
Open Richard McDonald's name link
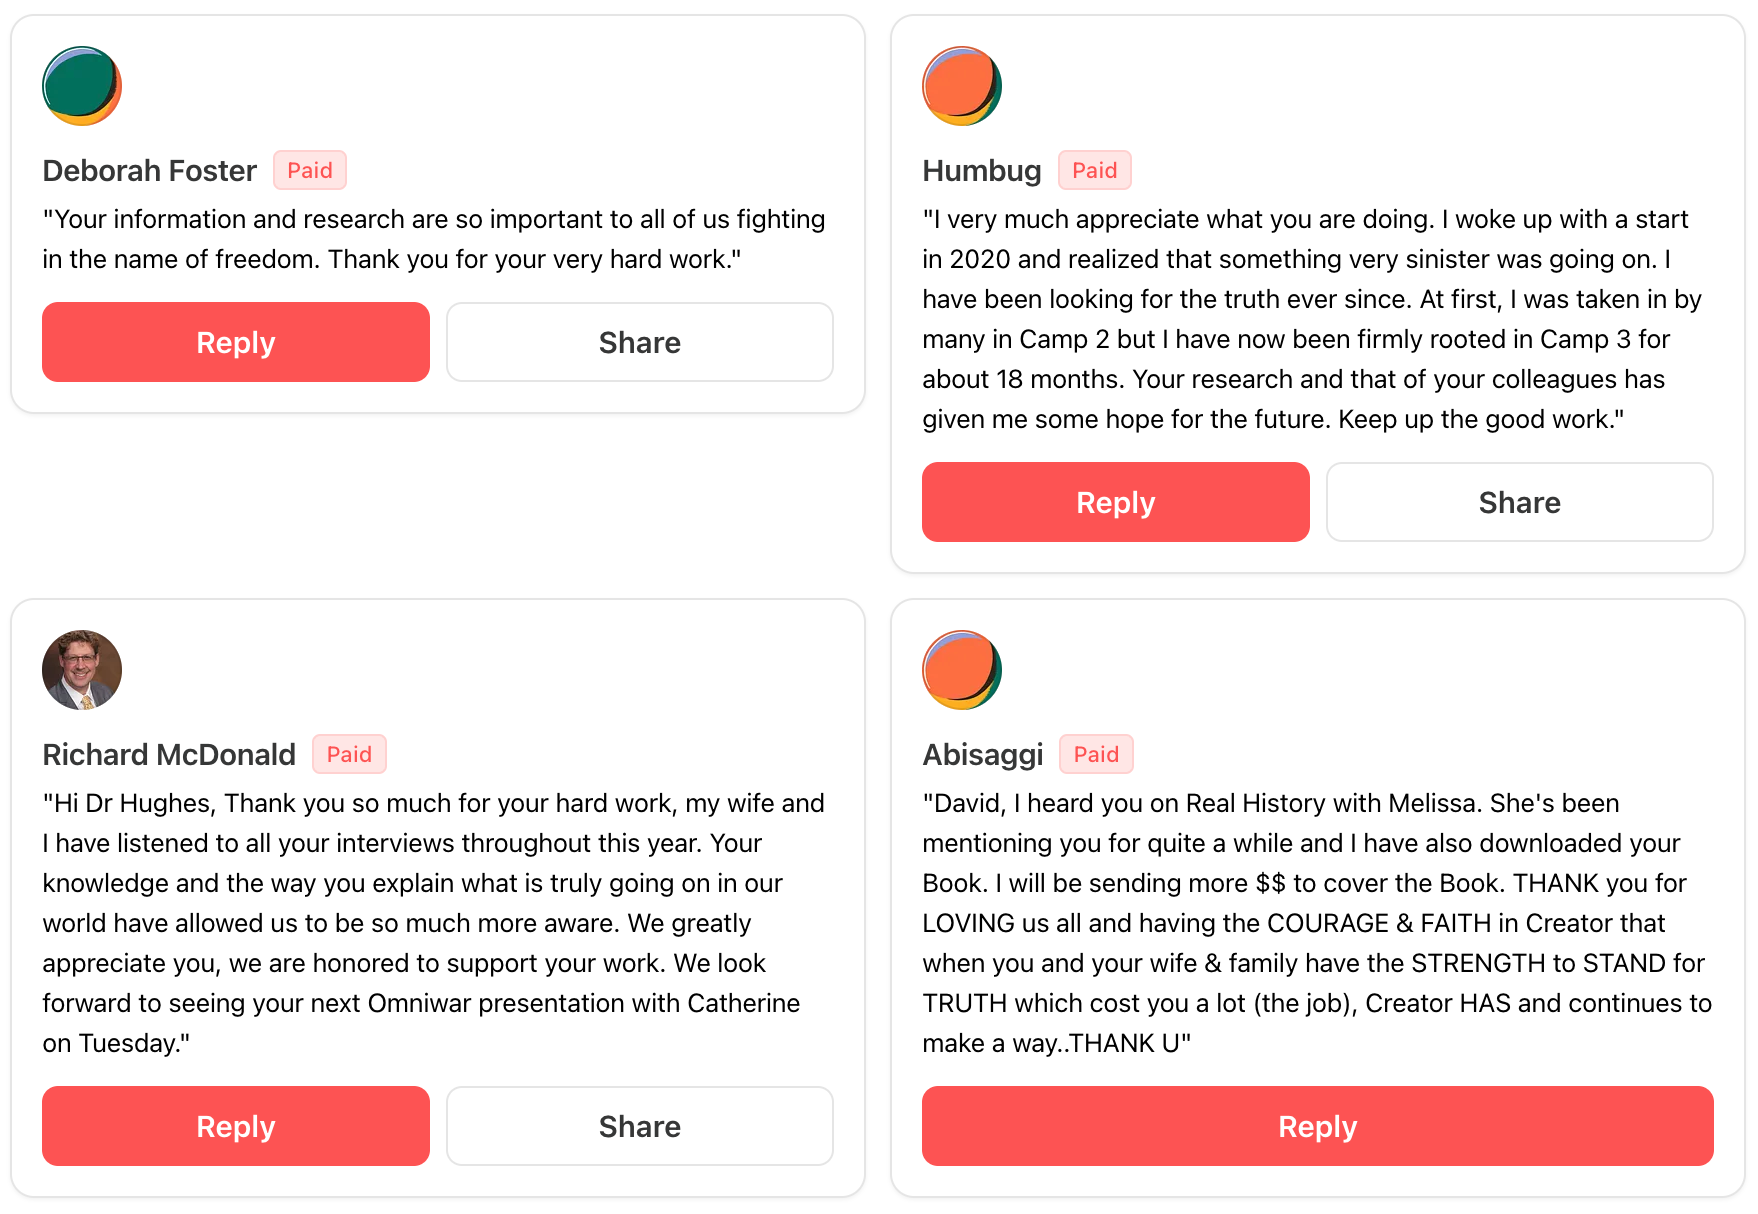[x=169, y=755]
